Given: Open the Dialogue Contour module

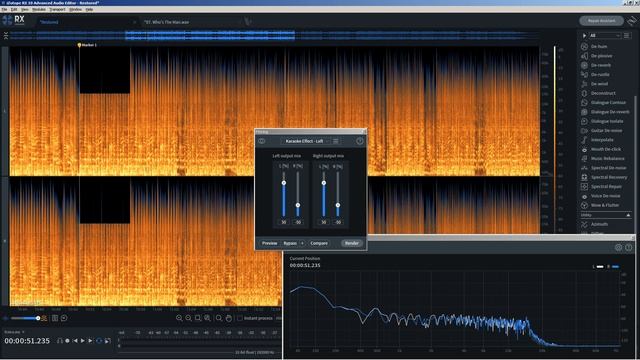Looking at the screenshot, I should point(608,103).
